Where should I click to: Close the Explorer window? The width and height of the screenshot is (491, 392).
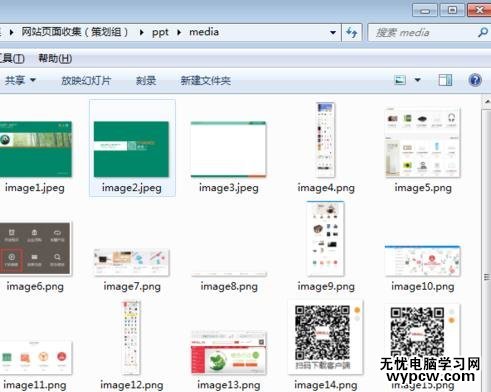click(x=479, y=10)
